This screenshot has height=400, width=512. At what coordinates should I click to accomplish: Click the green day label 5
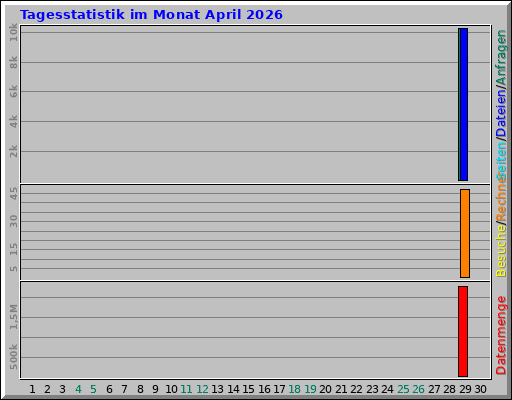coord(93,389)
